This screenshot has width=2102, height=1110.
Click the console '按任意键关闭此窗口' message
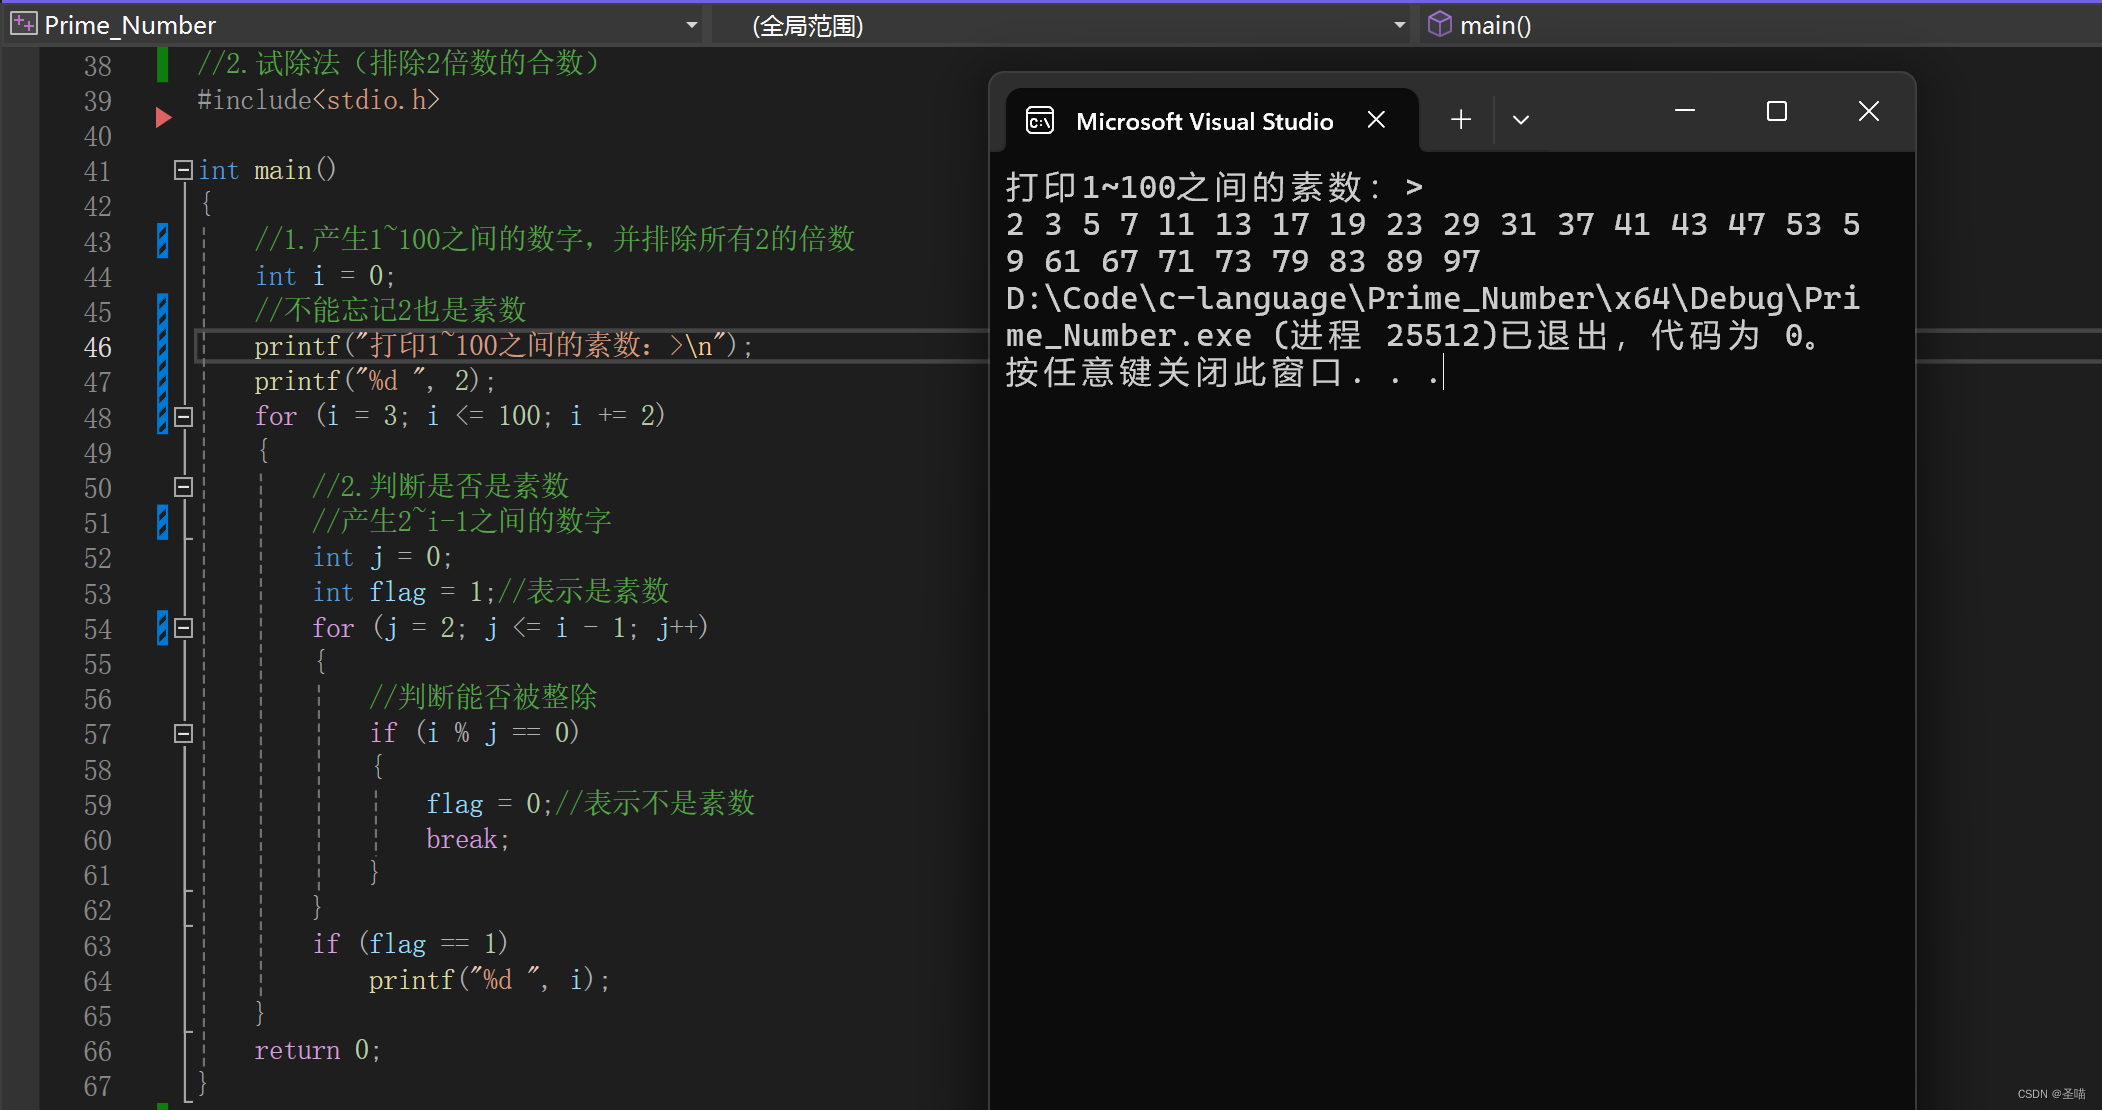click(1174, 372)
